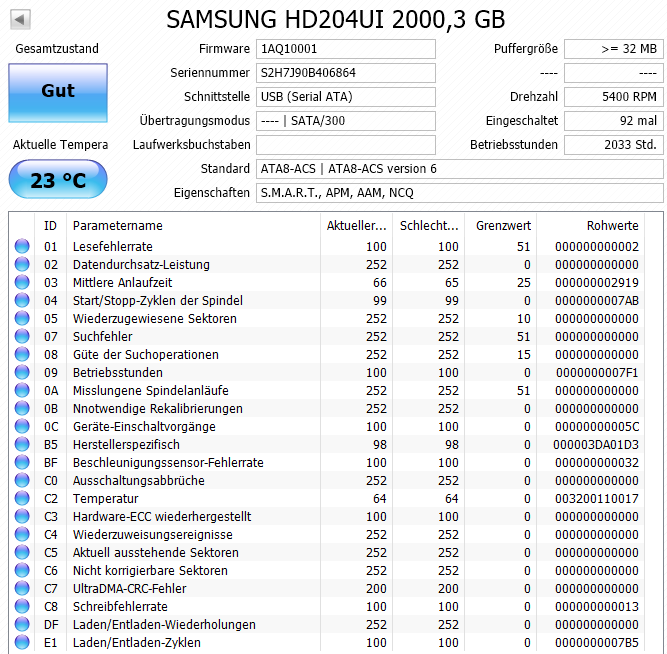Click status orb for ID 09 Betriebsstunden
Screen dimensions: 667x654
click(x=22, y=372)
